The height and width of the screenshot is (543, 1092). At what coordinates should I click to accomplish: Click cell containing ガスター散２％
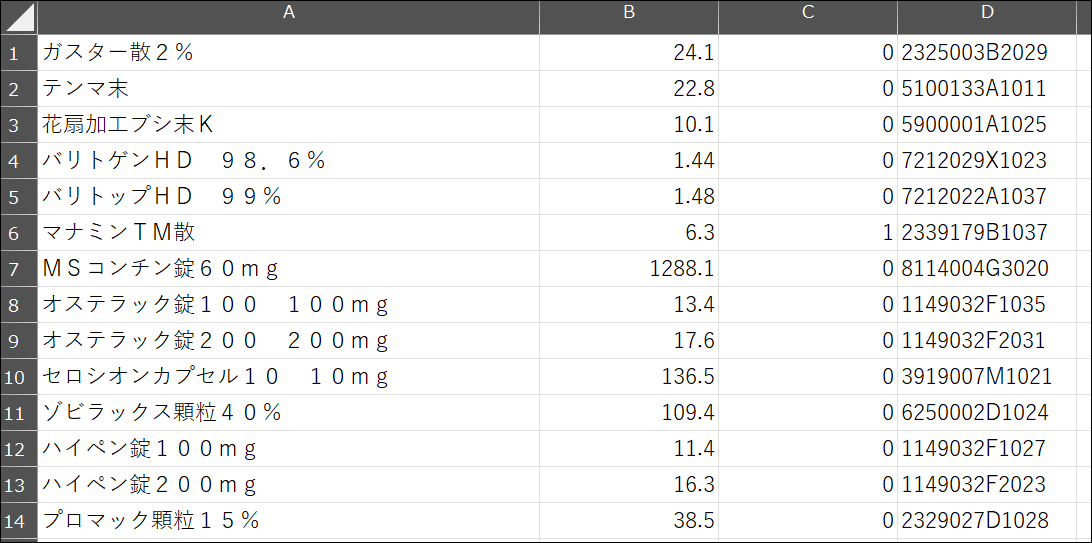pyautogui.click(x=288, y=53)
